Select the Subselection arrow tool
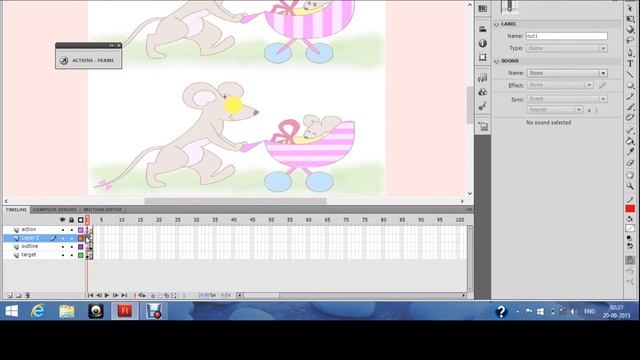Screen dimensions: 640x360 point(630,8)
